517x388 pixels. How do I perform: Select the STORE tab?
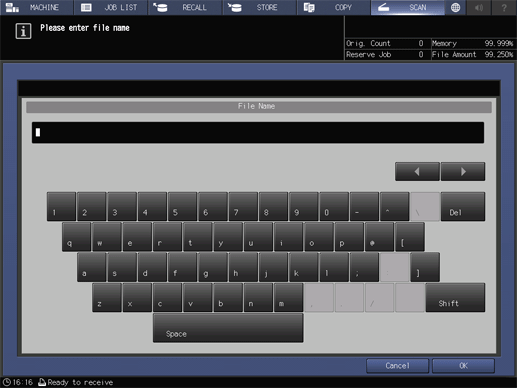pyautogui.click(x=260, y=7)
